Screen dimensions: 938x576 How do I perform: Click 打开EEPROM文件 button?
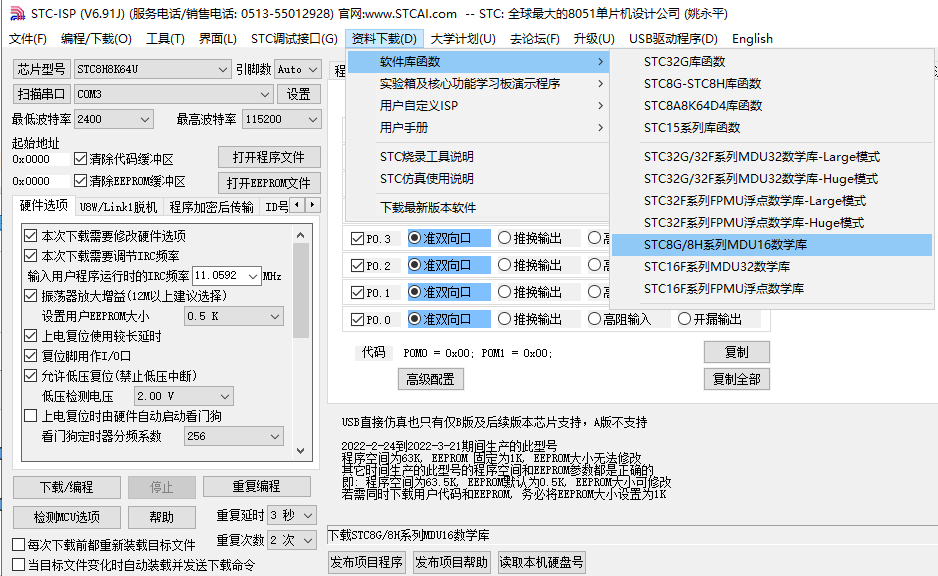tap(269, 183)
